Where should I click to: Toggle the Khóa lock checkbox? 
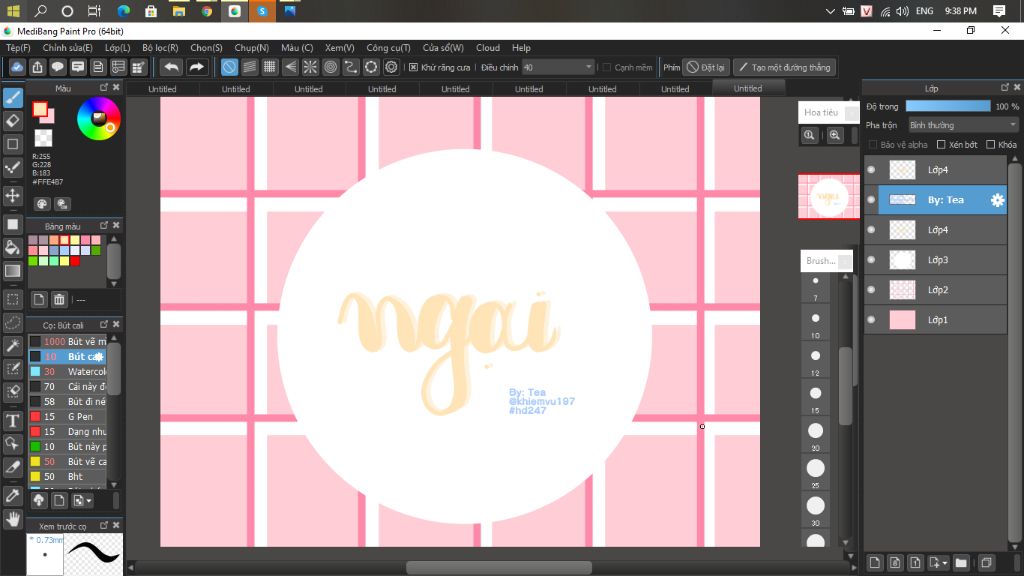[x=989, y=145]
